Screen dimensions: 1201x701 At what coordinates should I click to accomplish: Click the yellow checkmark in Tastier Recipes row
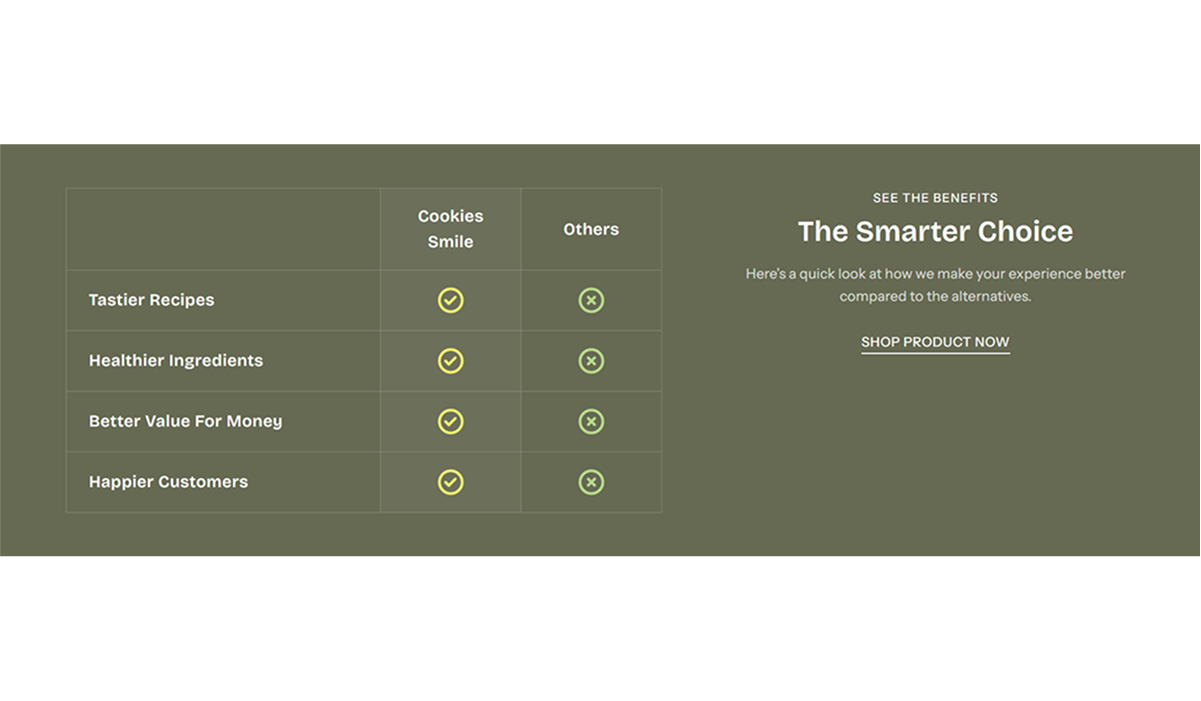451,300
